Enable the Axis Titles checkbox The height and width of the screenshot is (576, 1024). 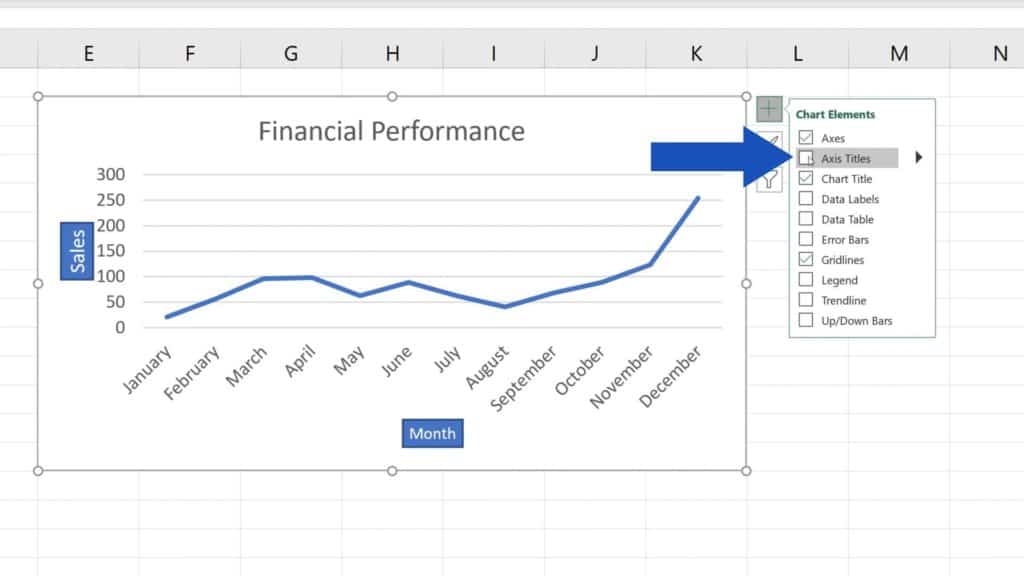click(x=806, y=158)
